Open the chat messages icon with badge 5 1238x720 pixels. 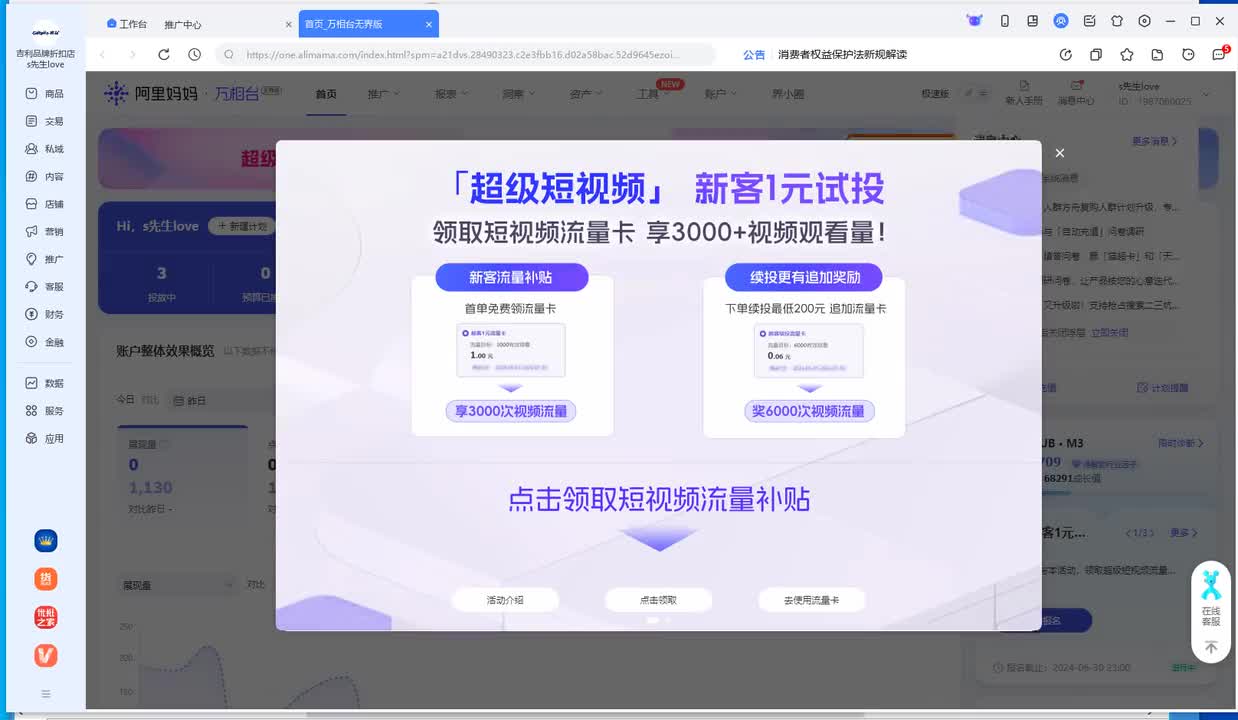[1219, 54]
